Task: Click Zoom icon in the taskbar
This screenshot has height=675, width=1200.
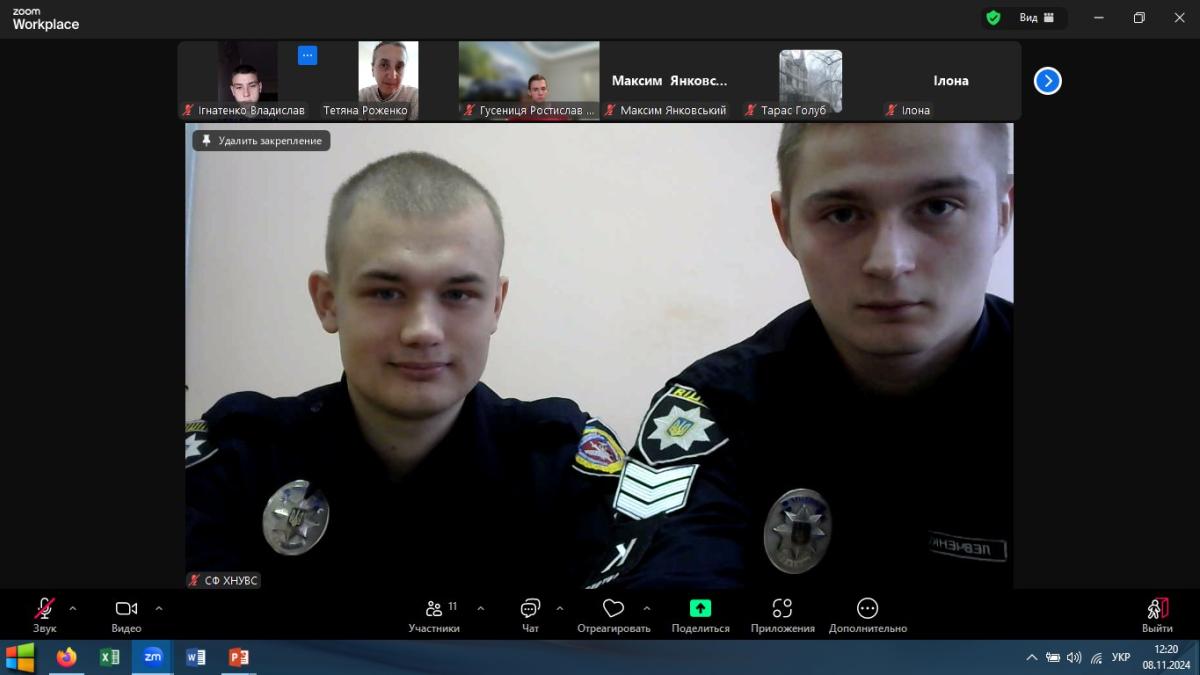Action: (152, 657)
